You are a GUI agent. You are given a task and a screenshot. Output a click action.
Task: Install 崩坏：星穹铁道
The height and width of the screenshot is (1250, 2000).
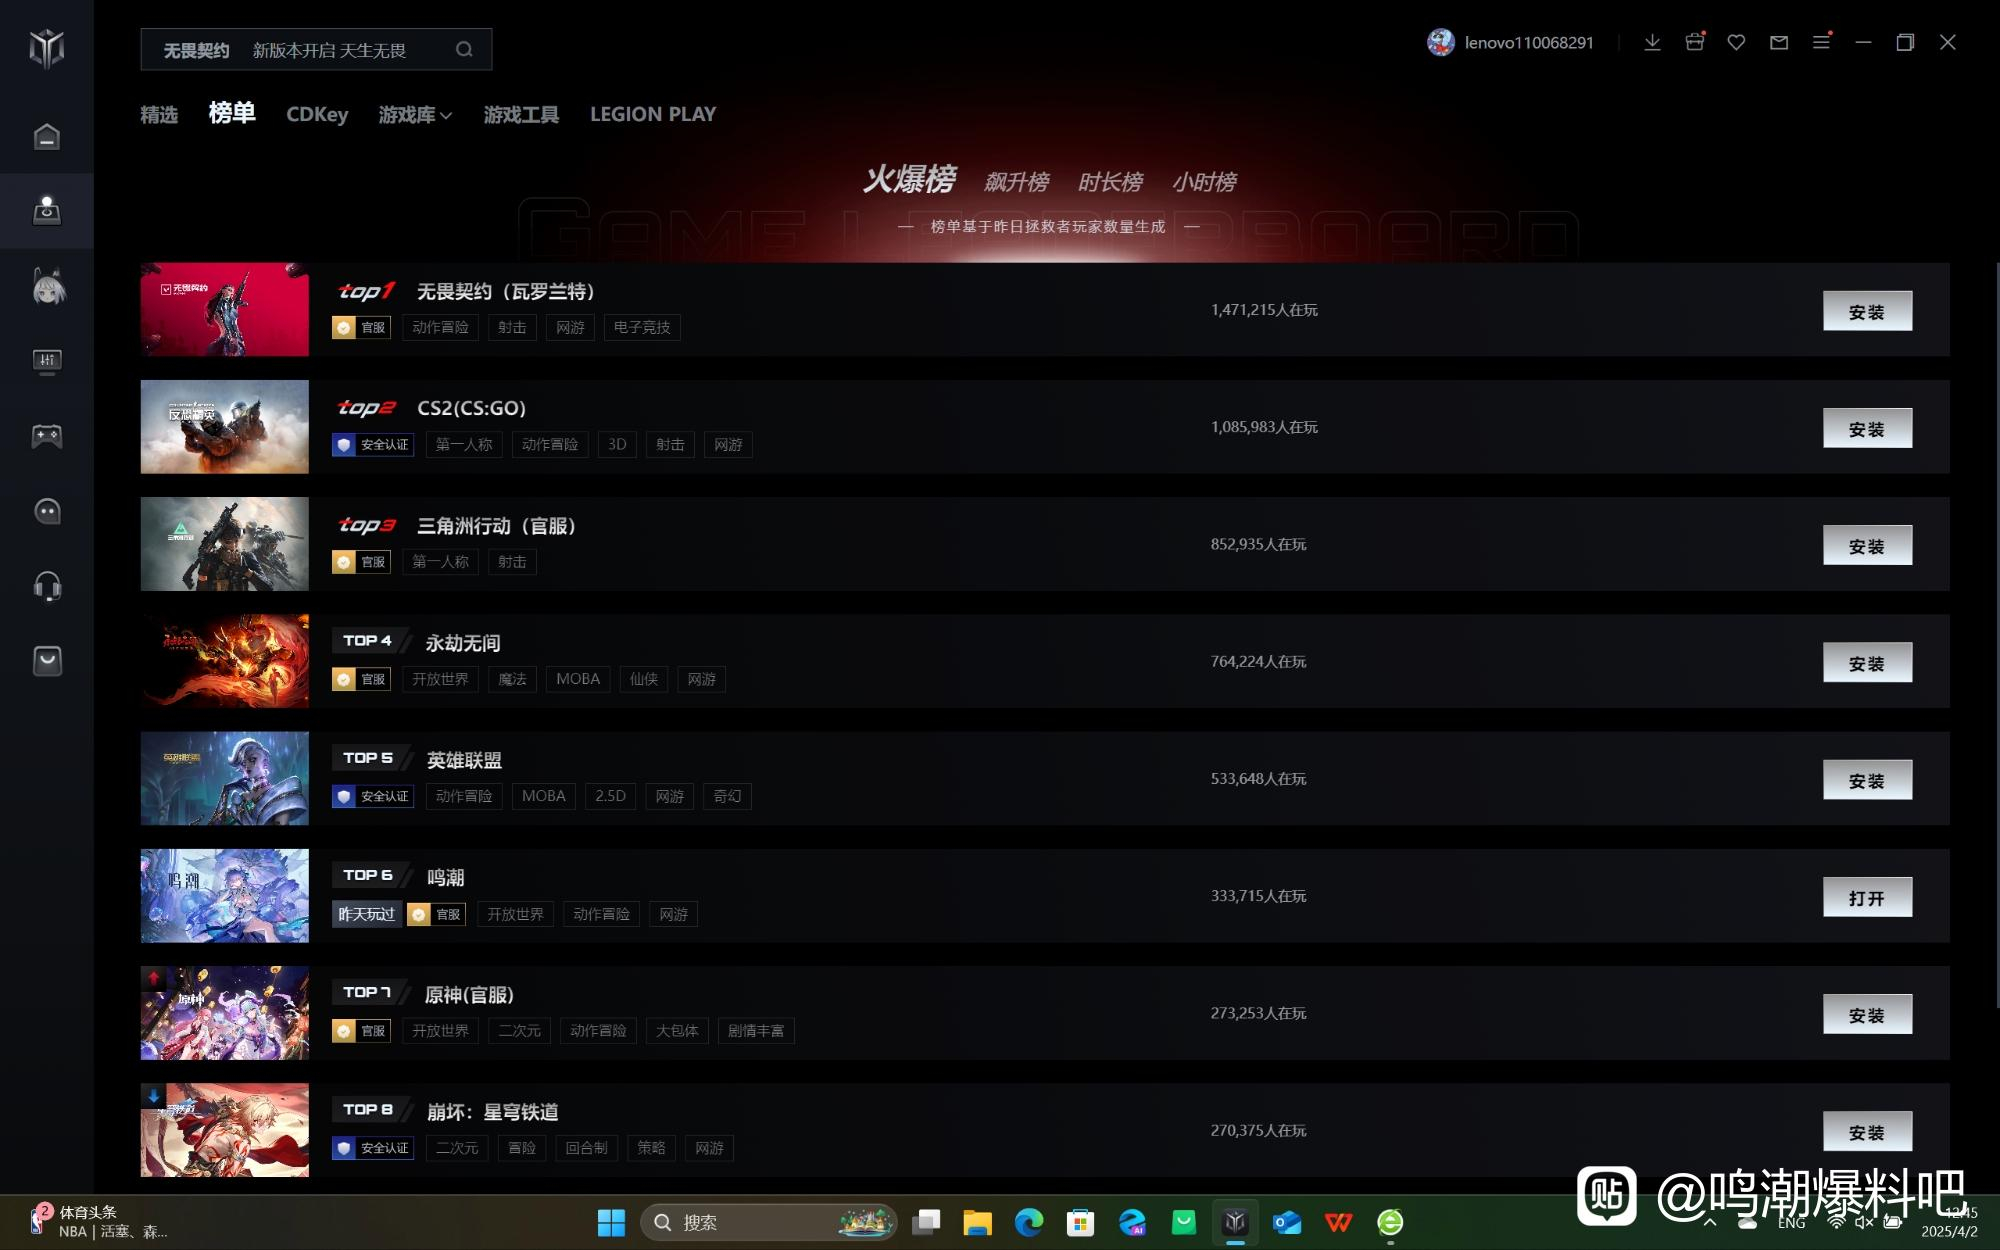click(1867, 1131)
